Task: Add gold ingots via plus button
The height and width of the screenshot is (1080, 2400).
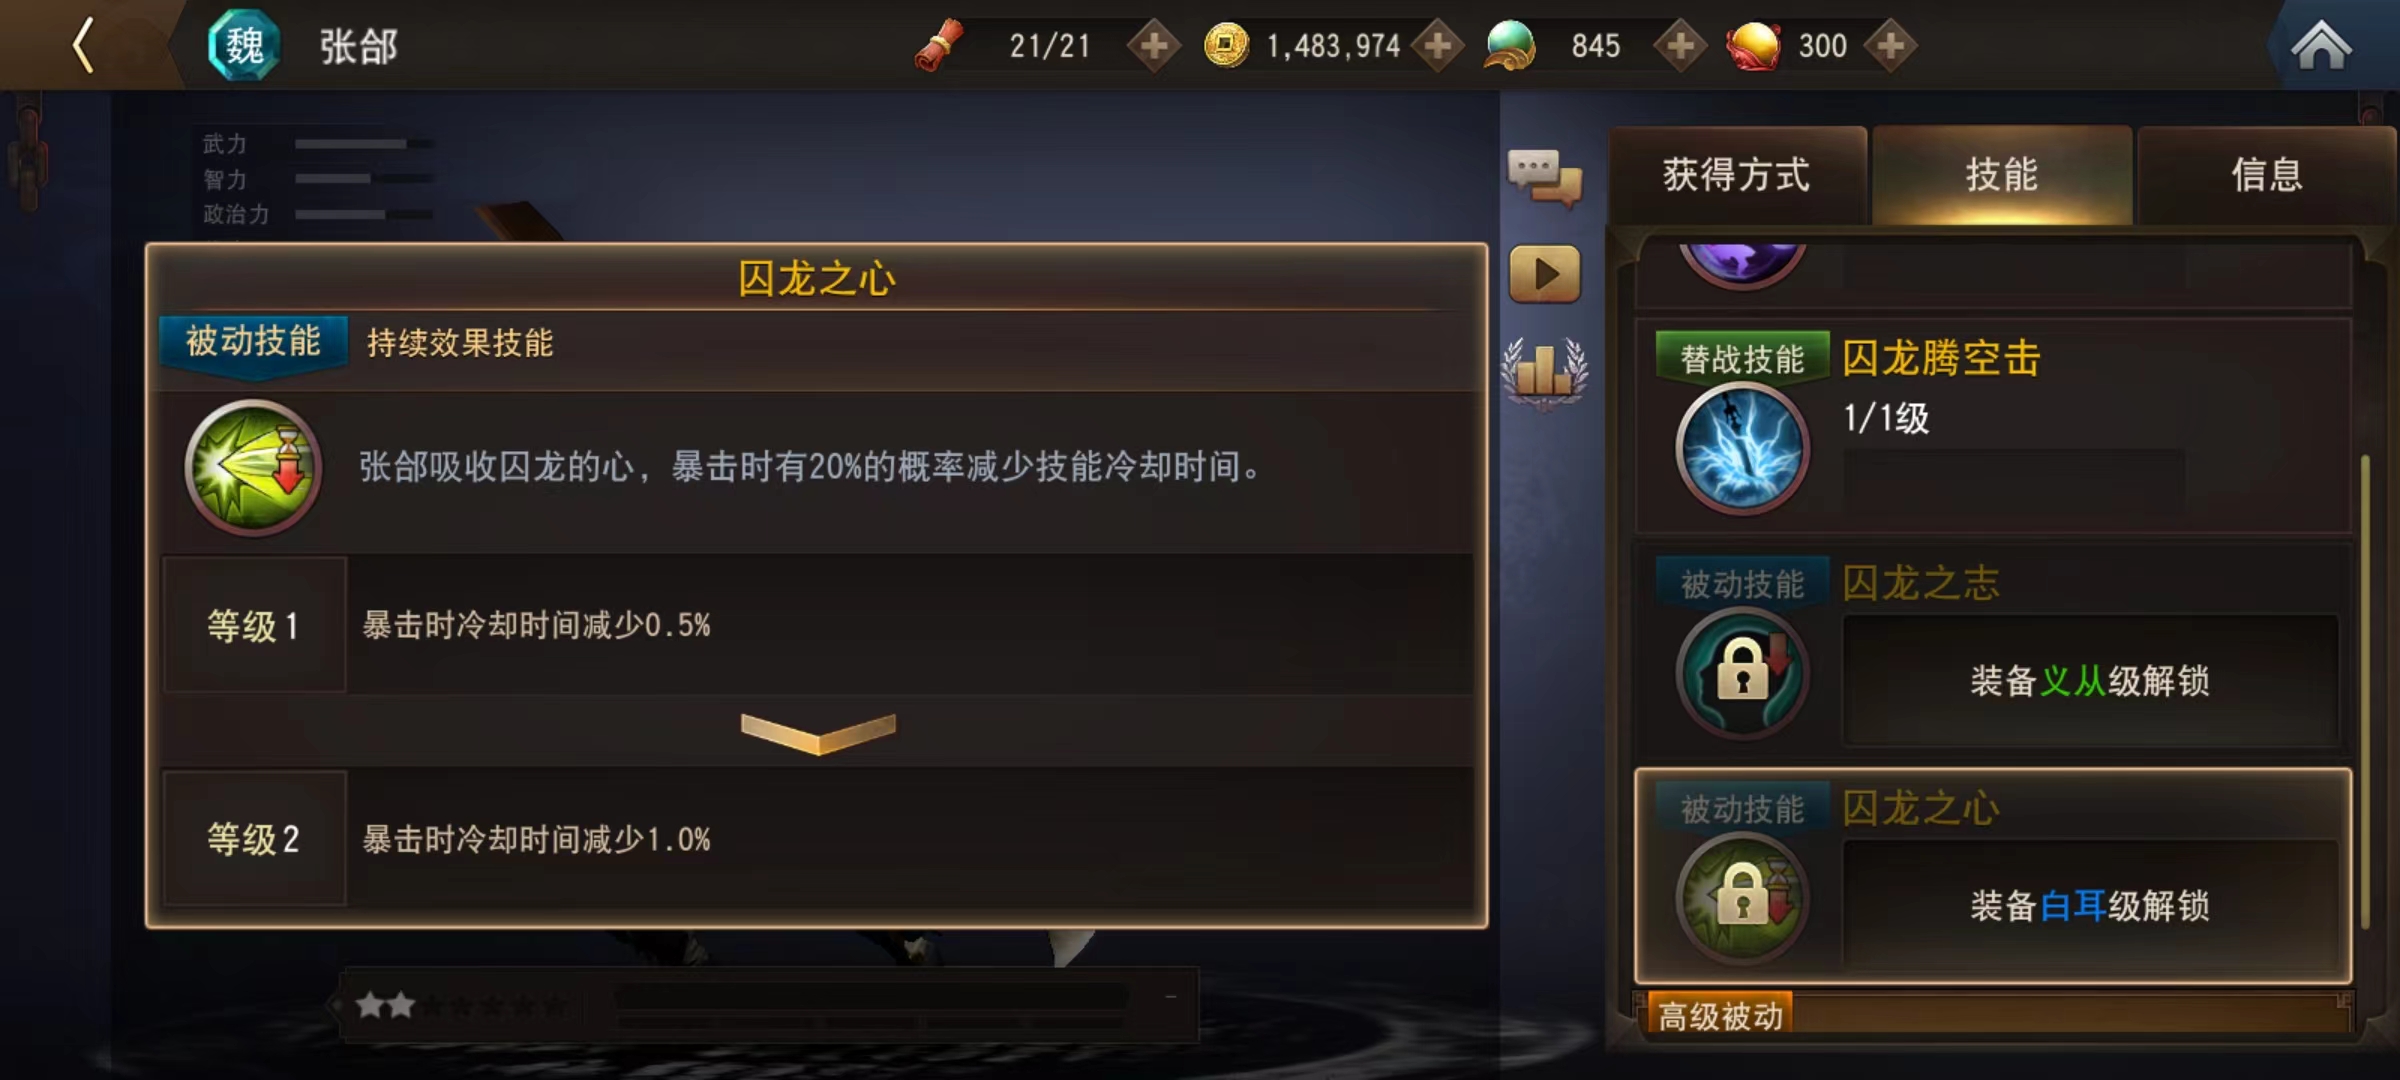Action: tap(1891, 46)
